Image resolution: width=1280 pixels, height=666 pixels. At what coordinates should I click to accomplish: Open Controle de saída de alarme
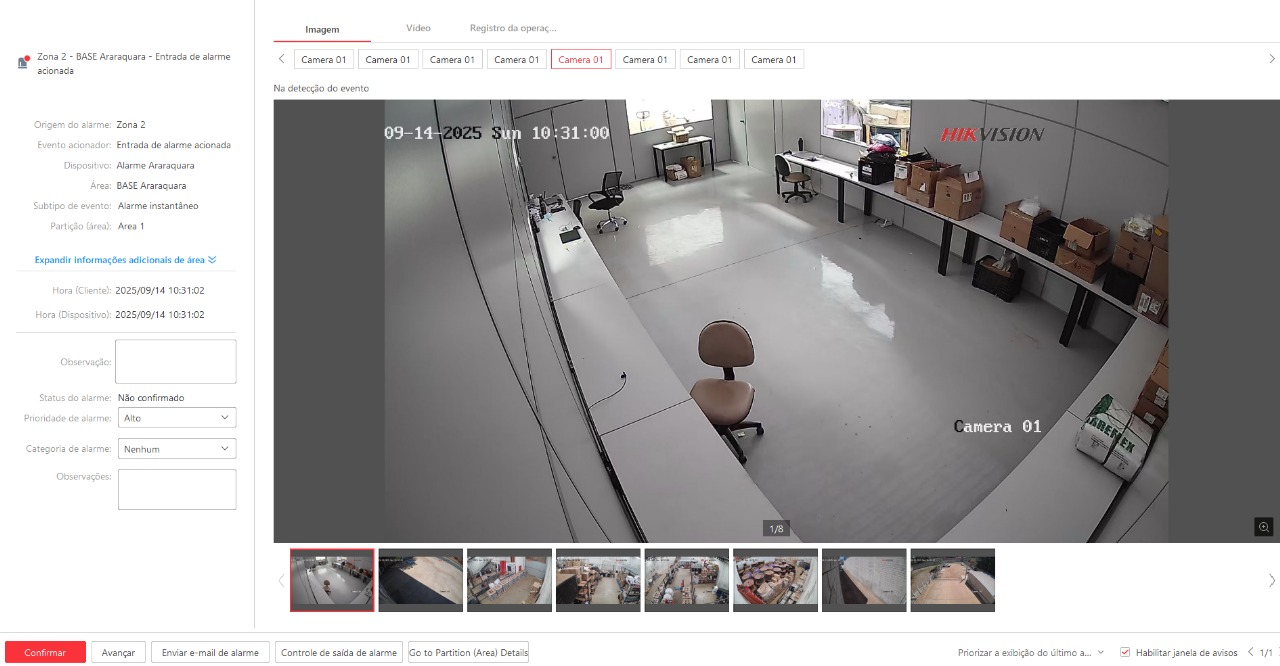pos(339,652)
